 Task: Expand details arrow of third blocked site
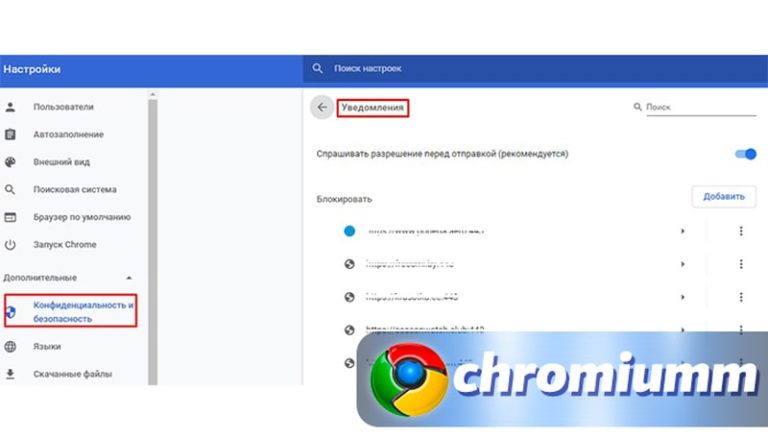pos(683,297)
